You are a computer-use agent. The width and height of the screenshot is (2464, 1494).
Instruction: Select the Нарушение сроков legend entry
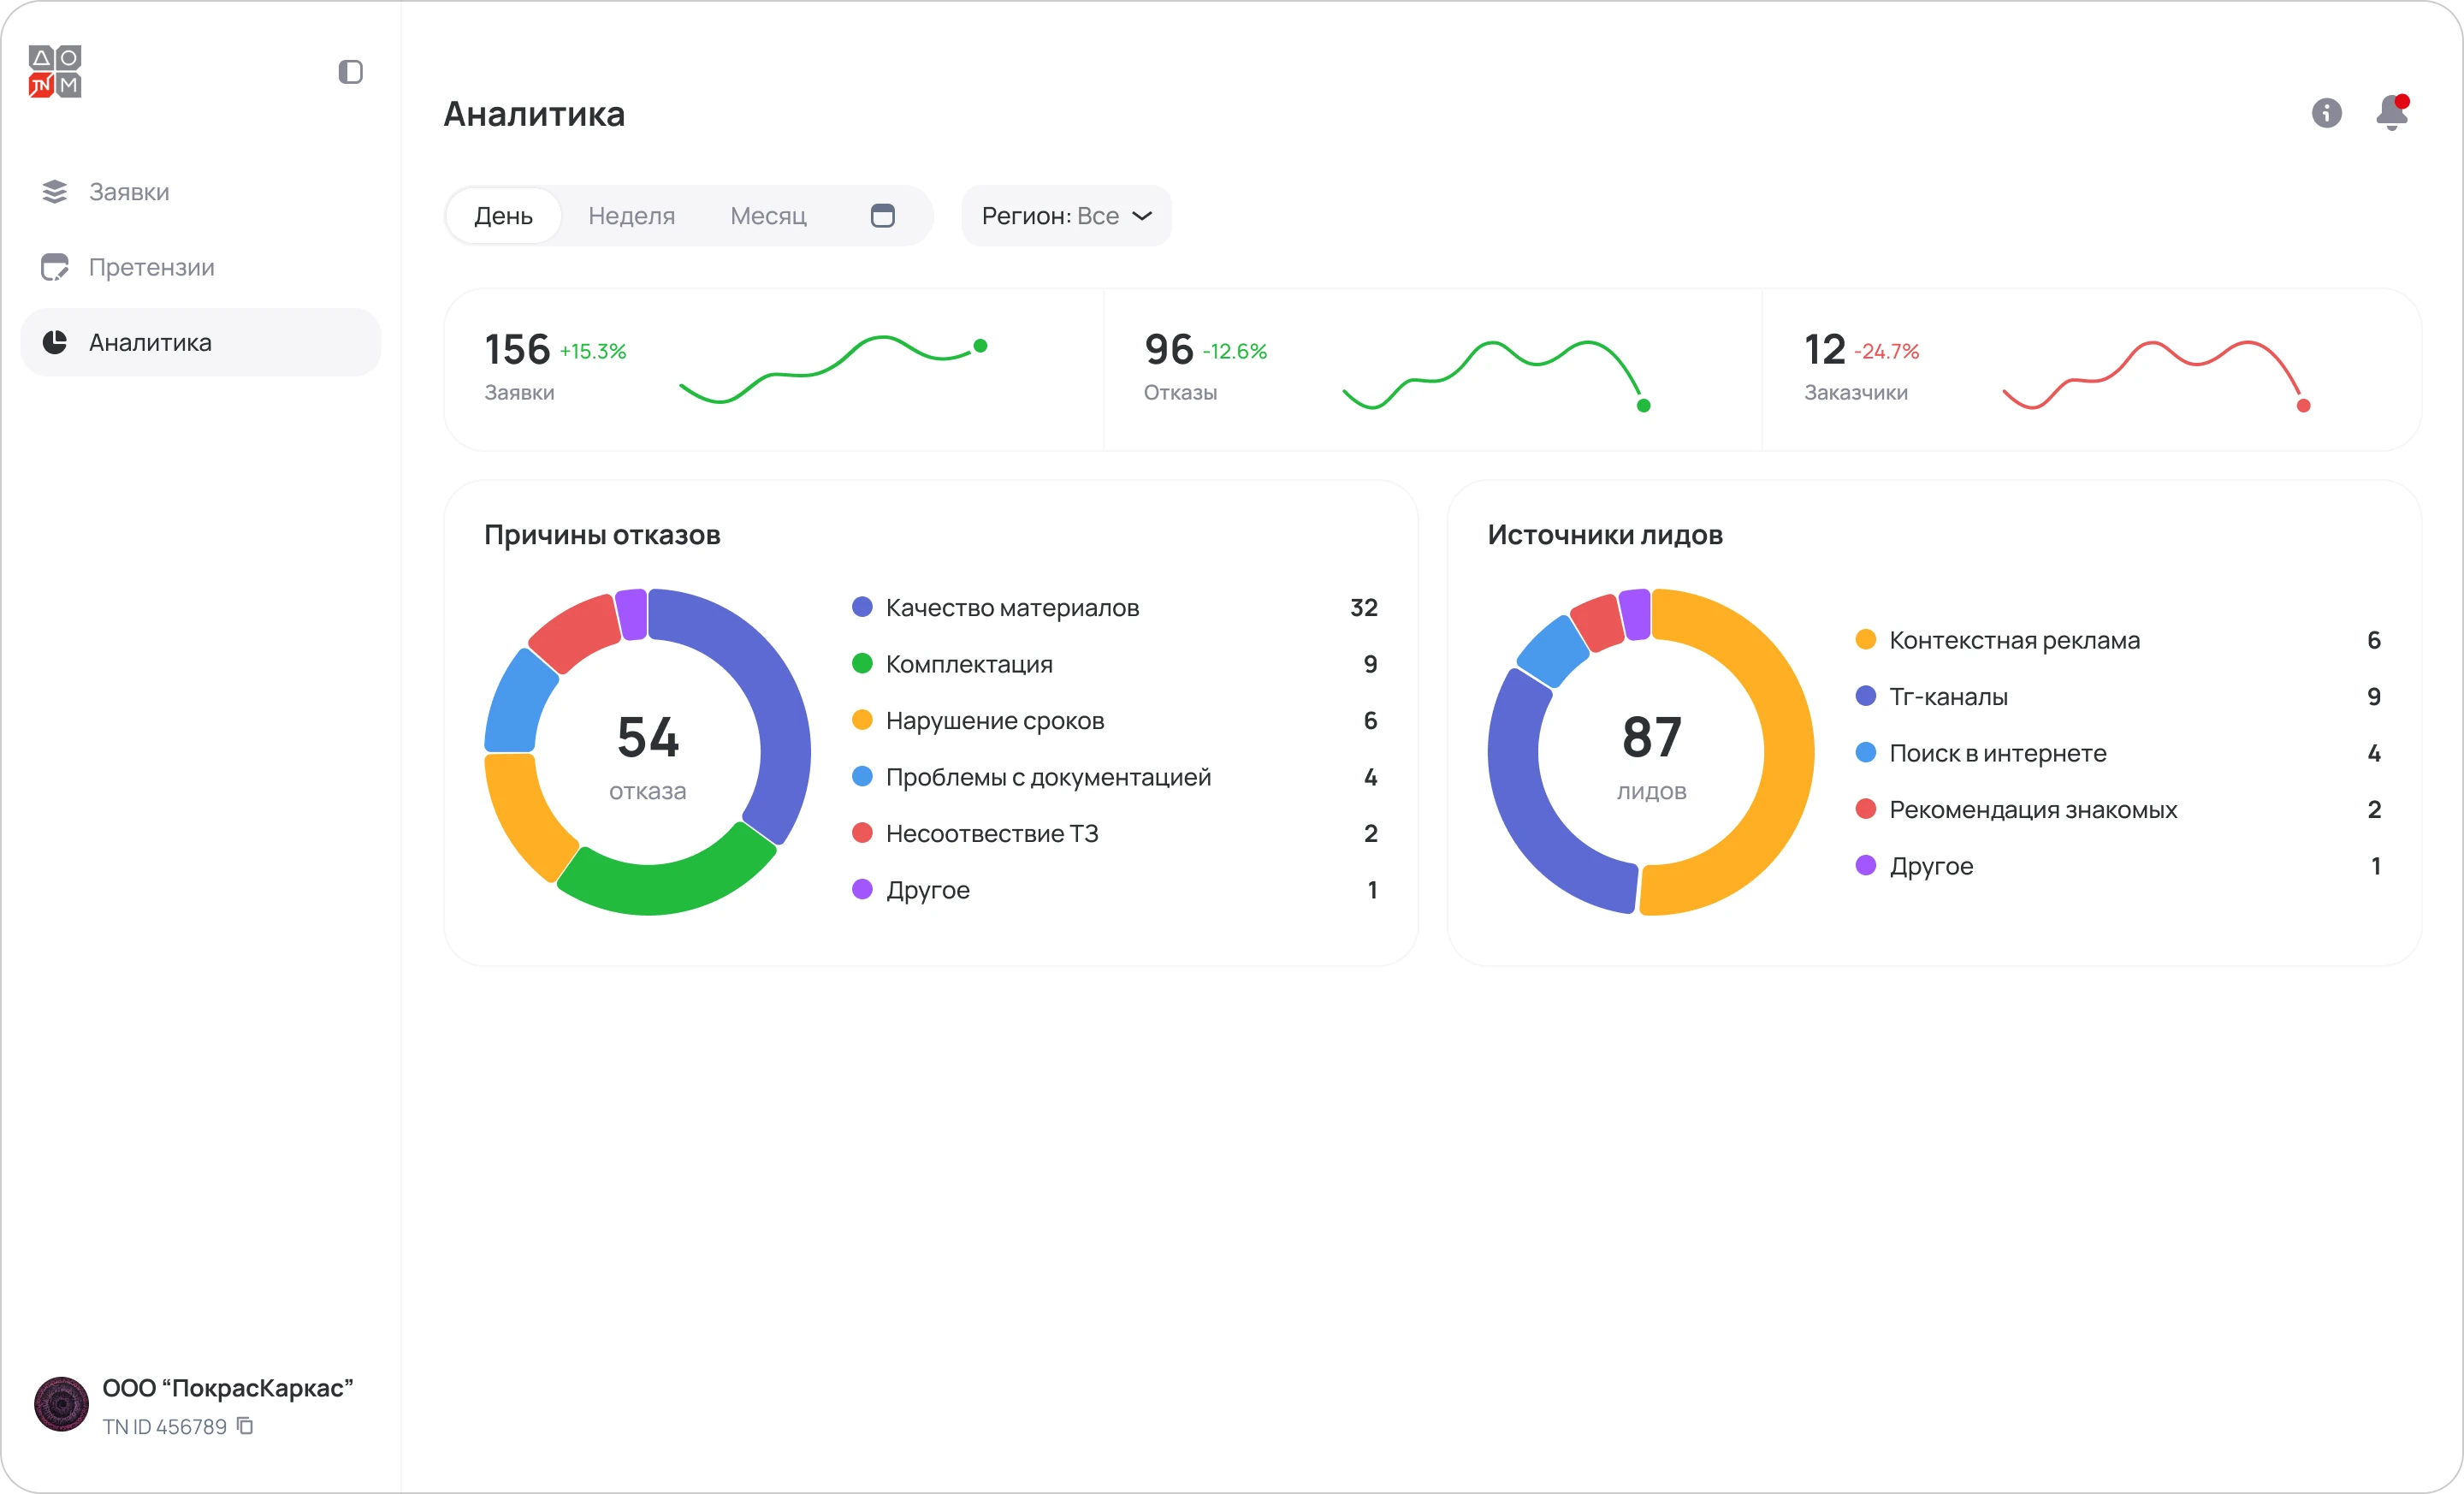[x=1115, y=720]
